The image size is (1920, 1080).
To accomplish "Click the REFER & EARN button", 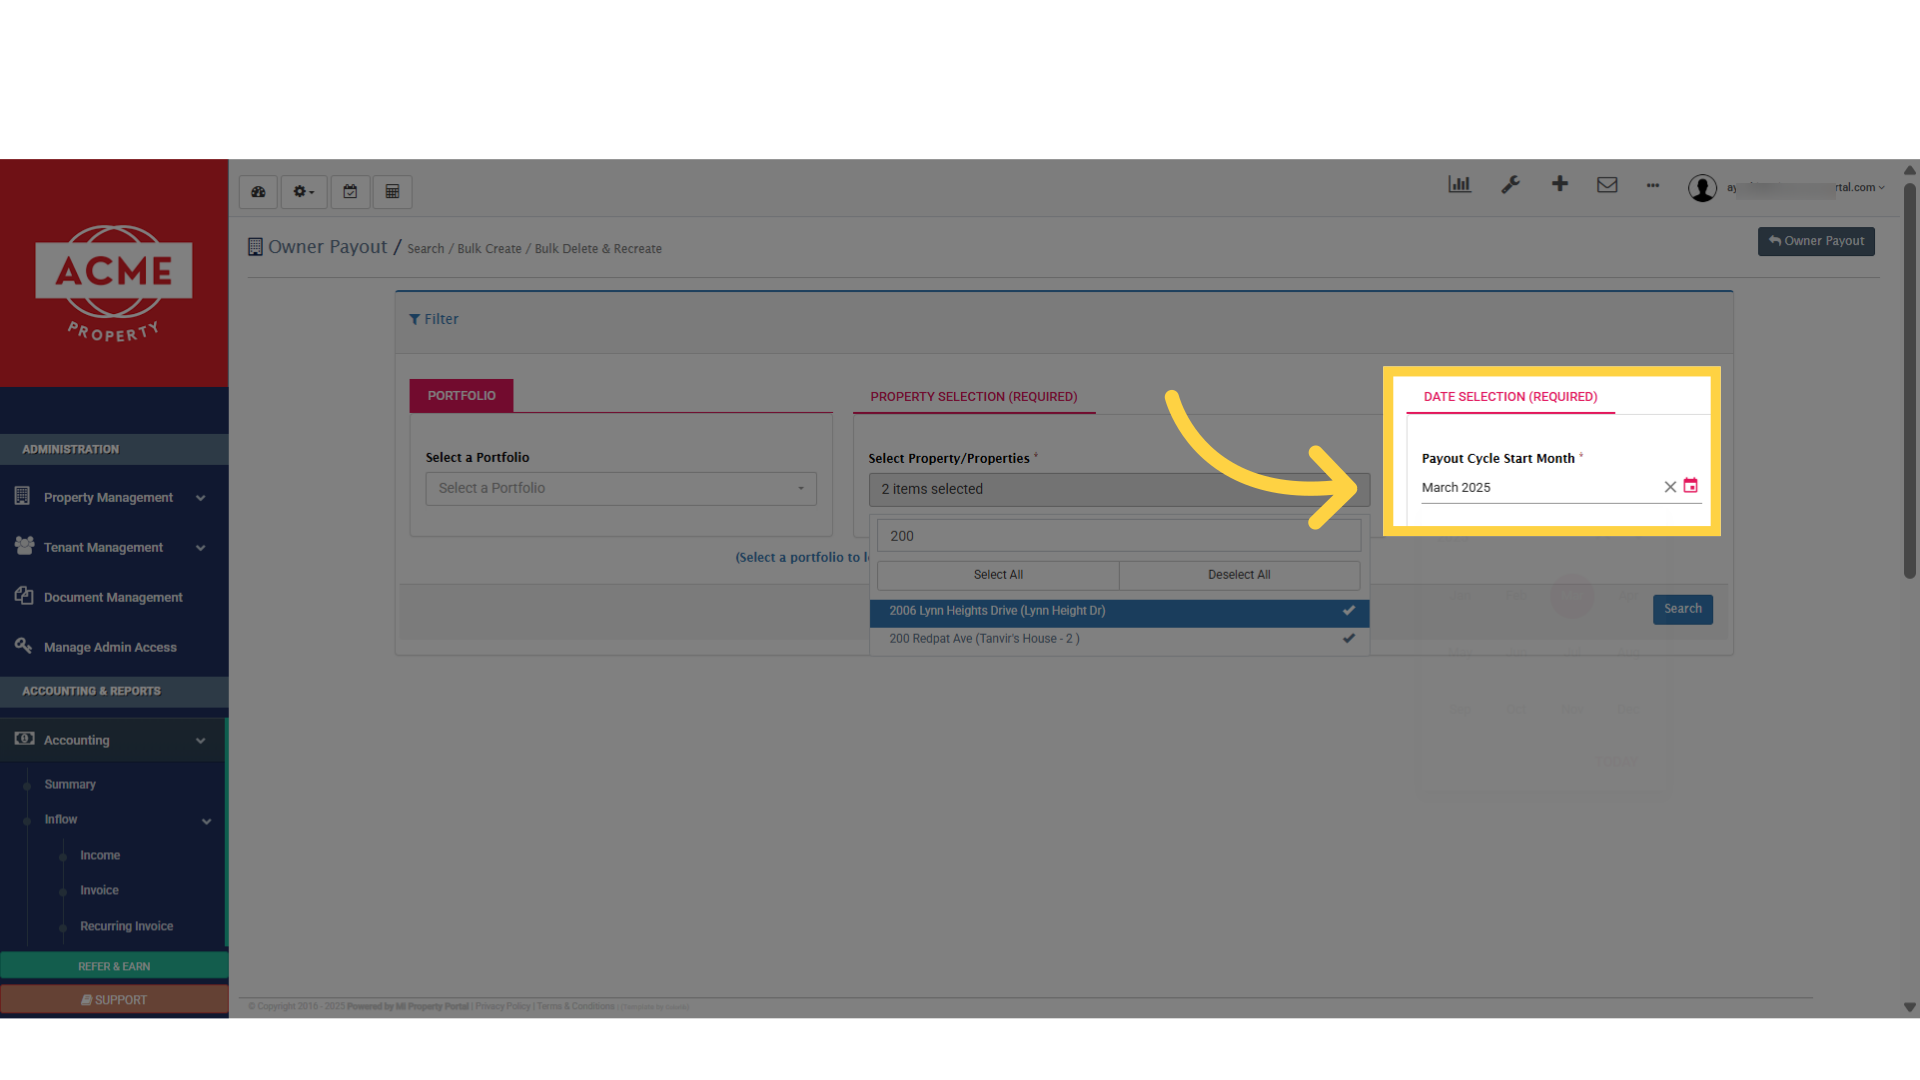I will tap(114, 966).
